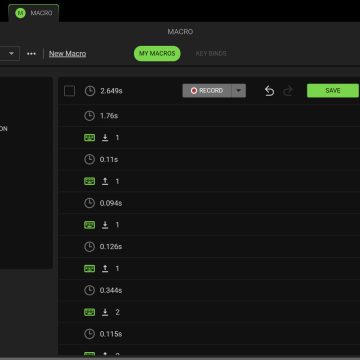Click the clock icon of the 1.76s delay

(89, 116)
